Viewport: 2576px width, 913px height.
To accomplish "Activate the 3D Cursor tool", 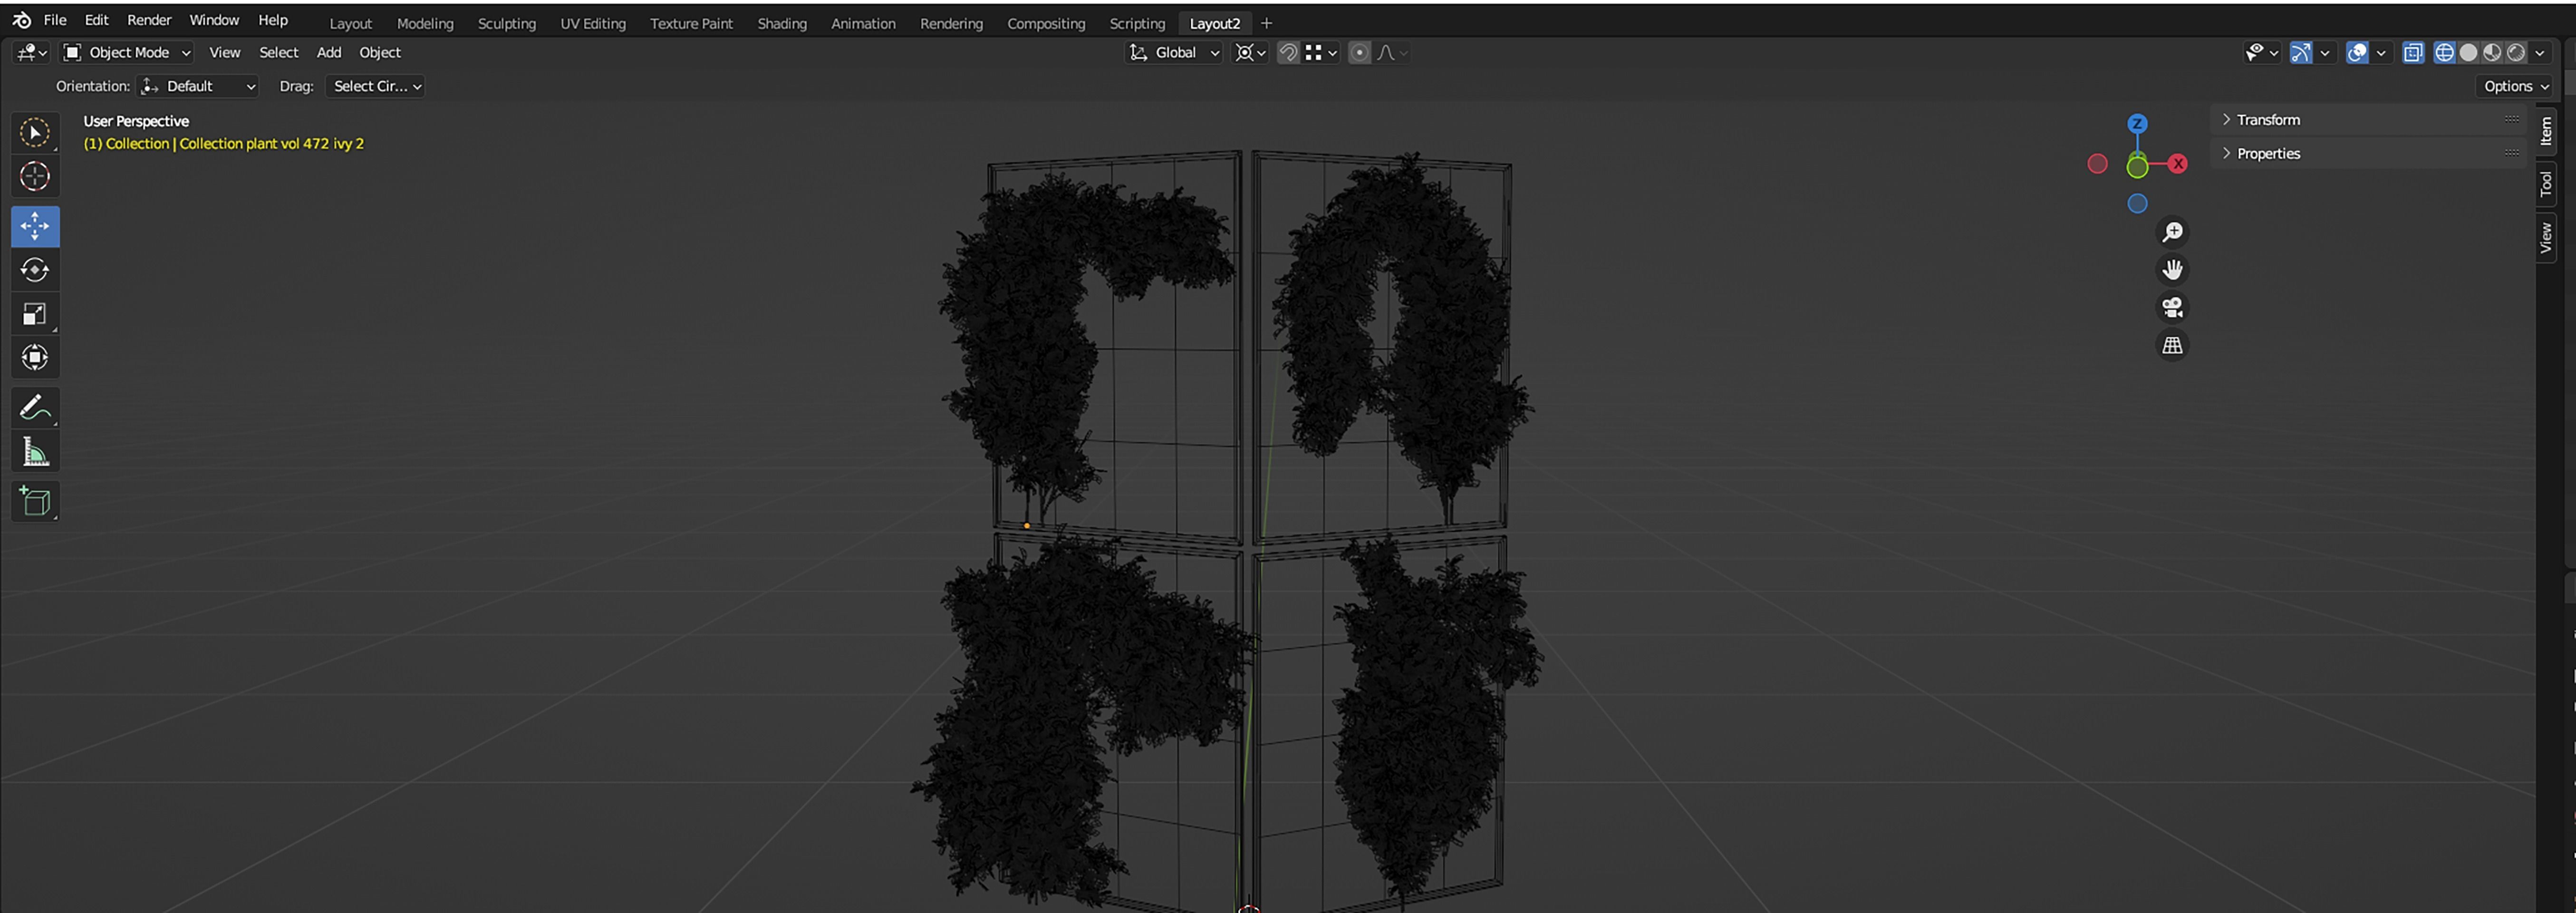I will [35, 177].
